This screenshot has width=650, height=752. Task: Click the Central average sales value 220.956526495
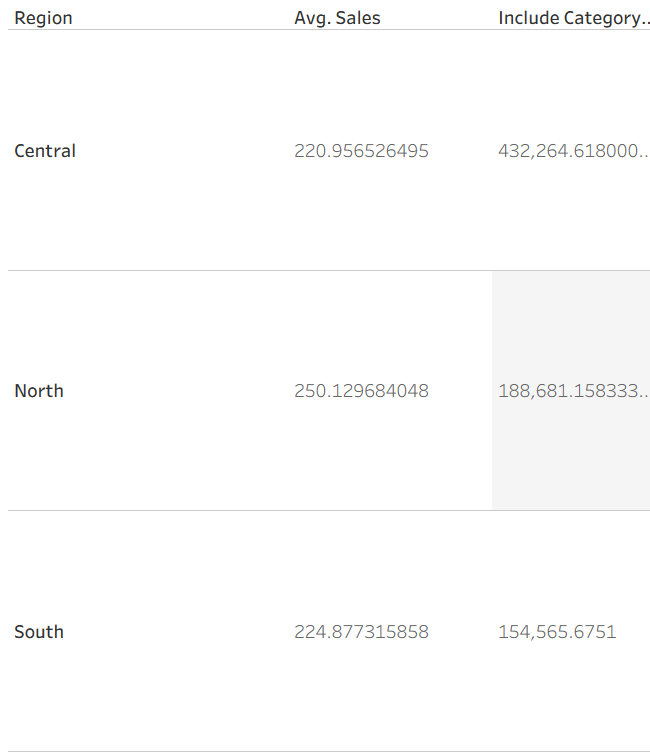(361, 151)
